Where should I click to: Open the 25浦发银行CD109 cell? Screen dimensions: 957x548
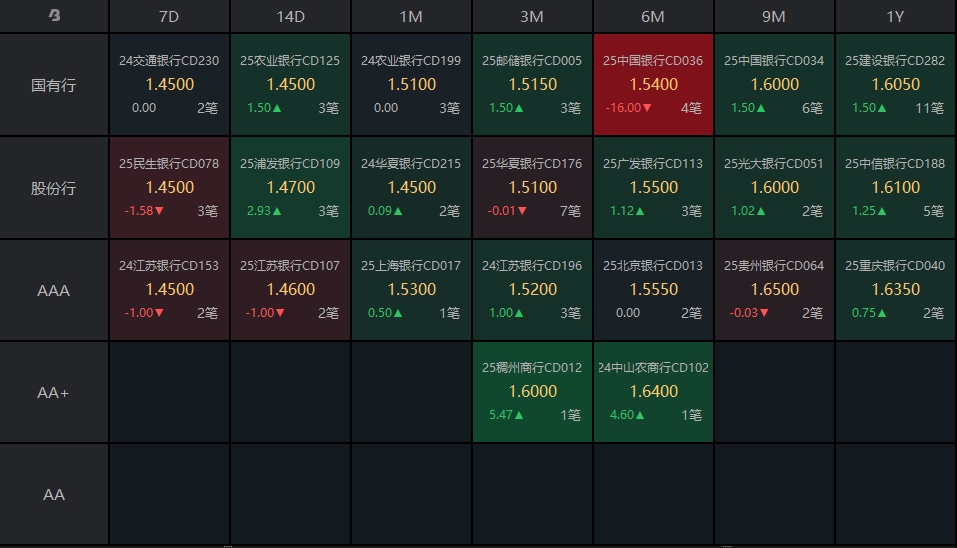[x=291, y=187]
